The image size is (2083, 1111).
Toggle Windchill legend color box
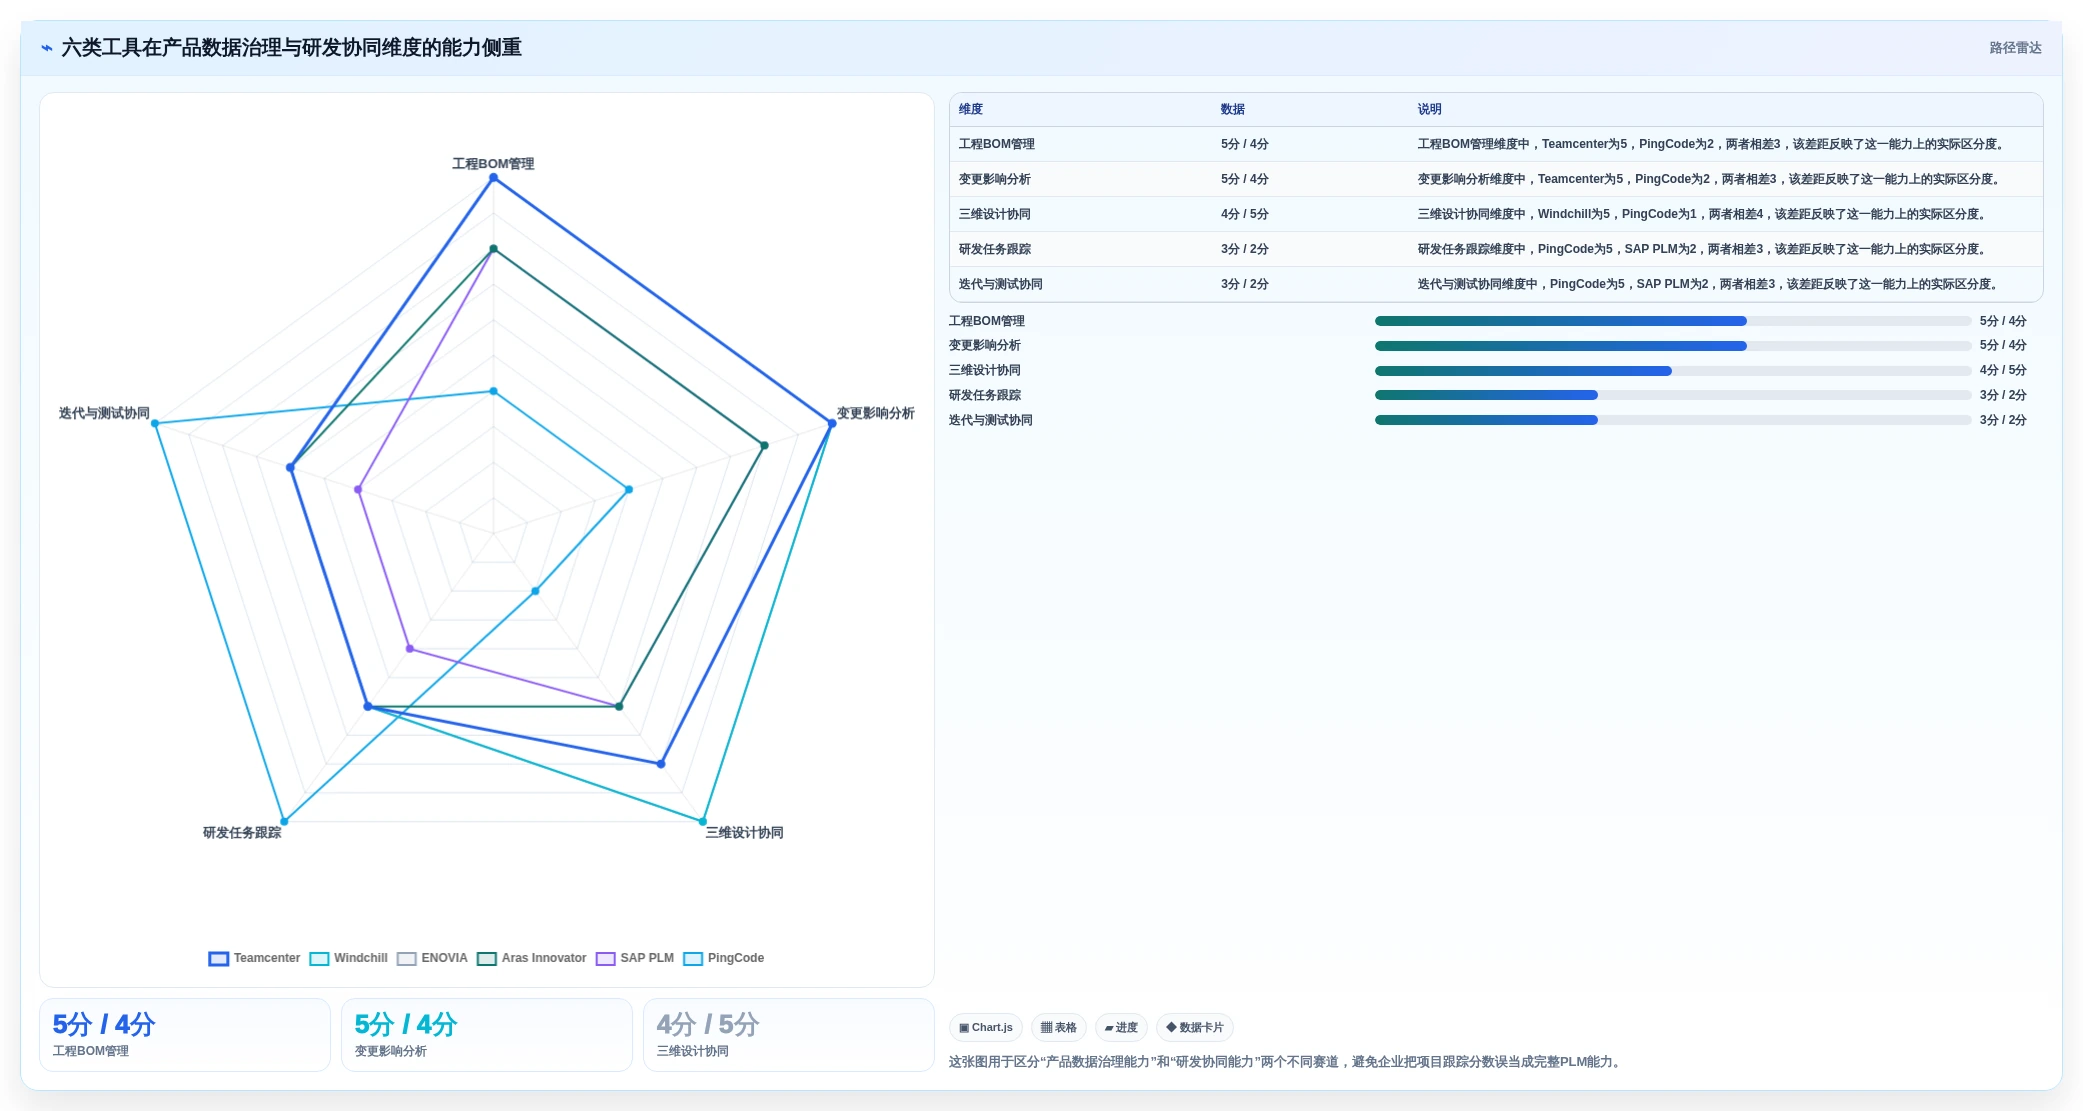coord(319,958)
